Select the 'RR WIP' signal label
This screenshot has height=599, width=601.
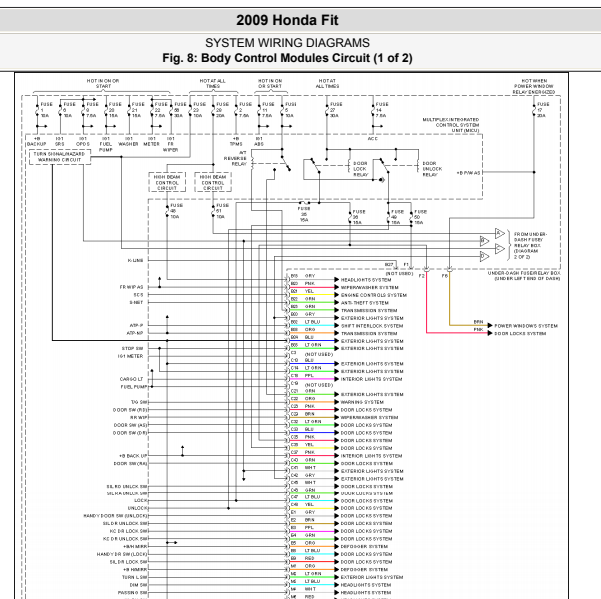[139, 417]
